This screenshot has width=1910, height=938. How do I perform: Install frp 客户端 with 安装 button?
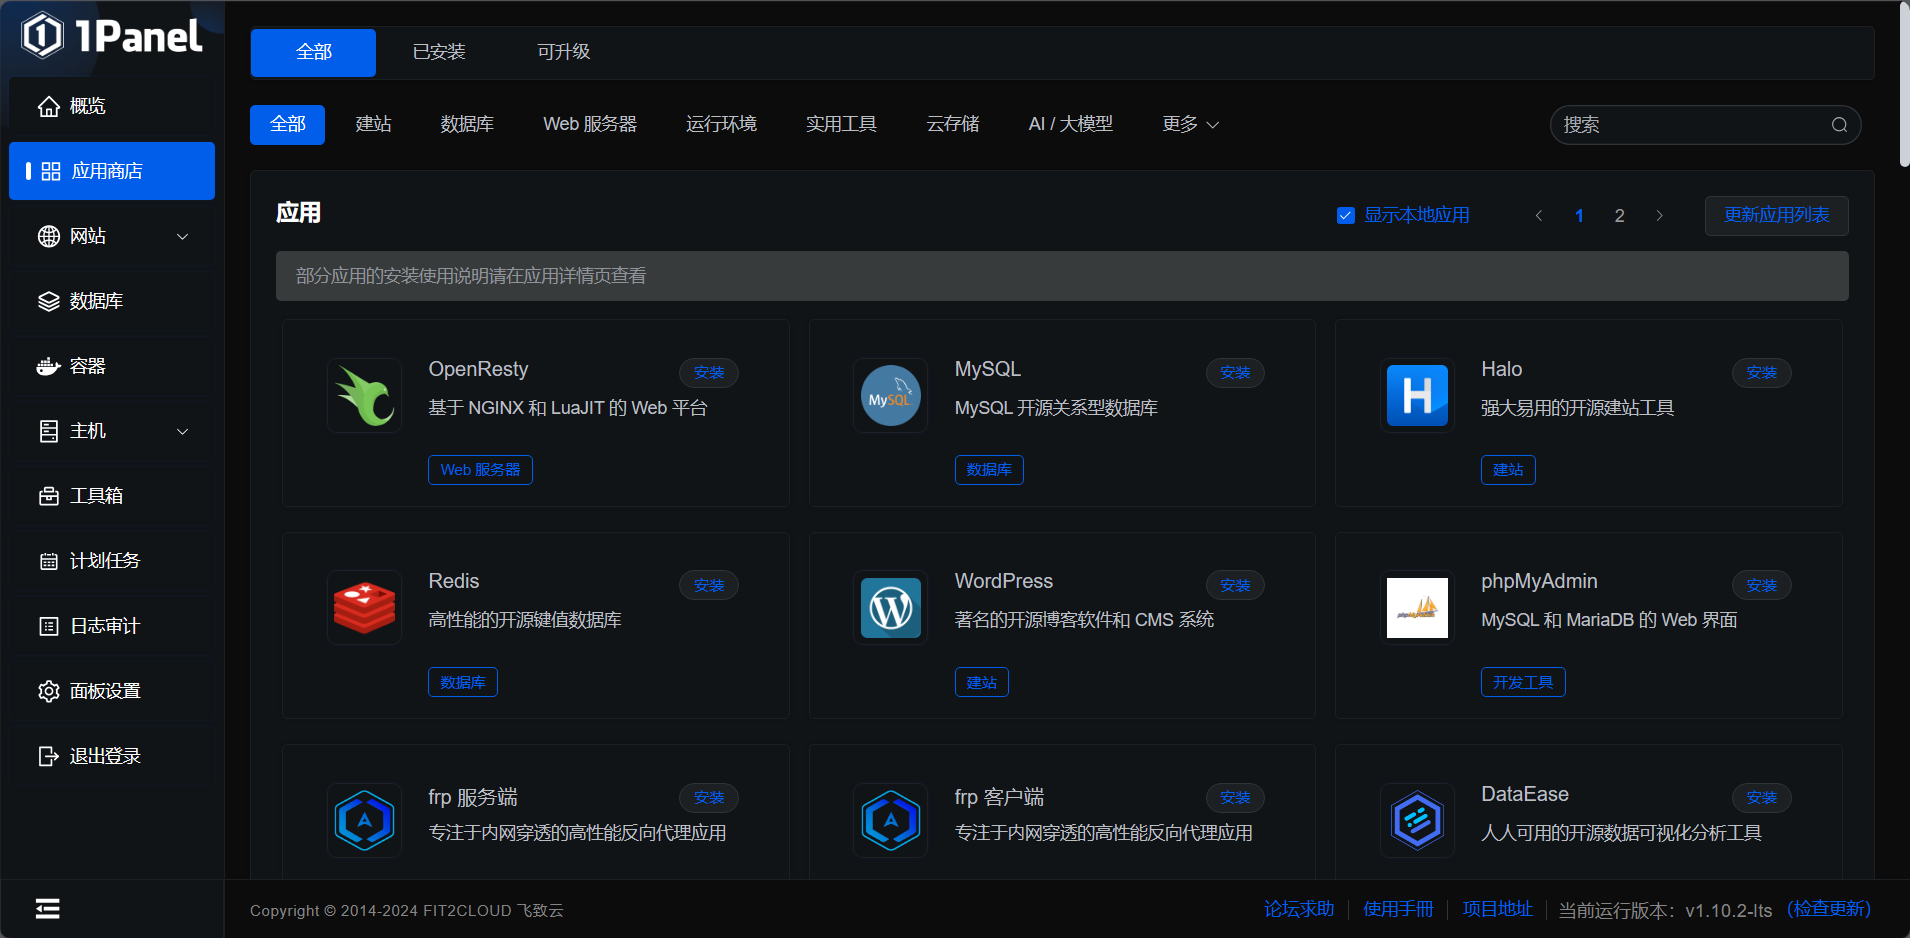(x=1235, y=798)
